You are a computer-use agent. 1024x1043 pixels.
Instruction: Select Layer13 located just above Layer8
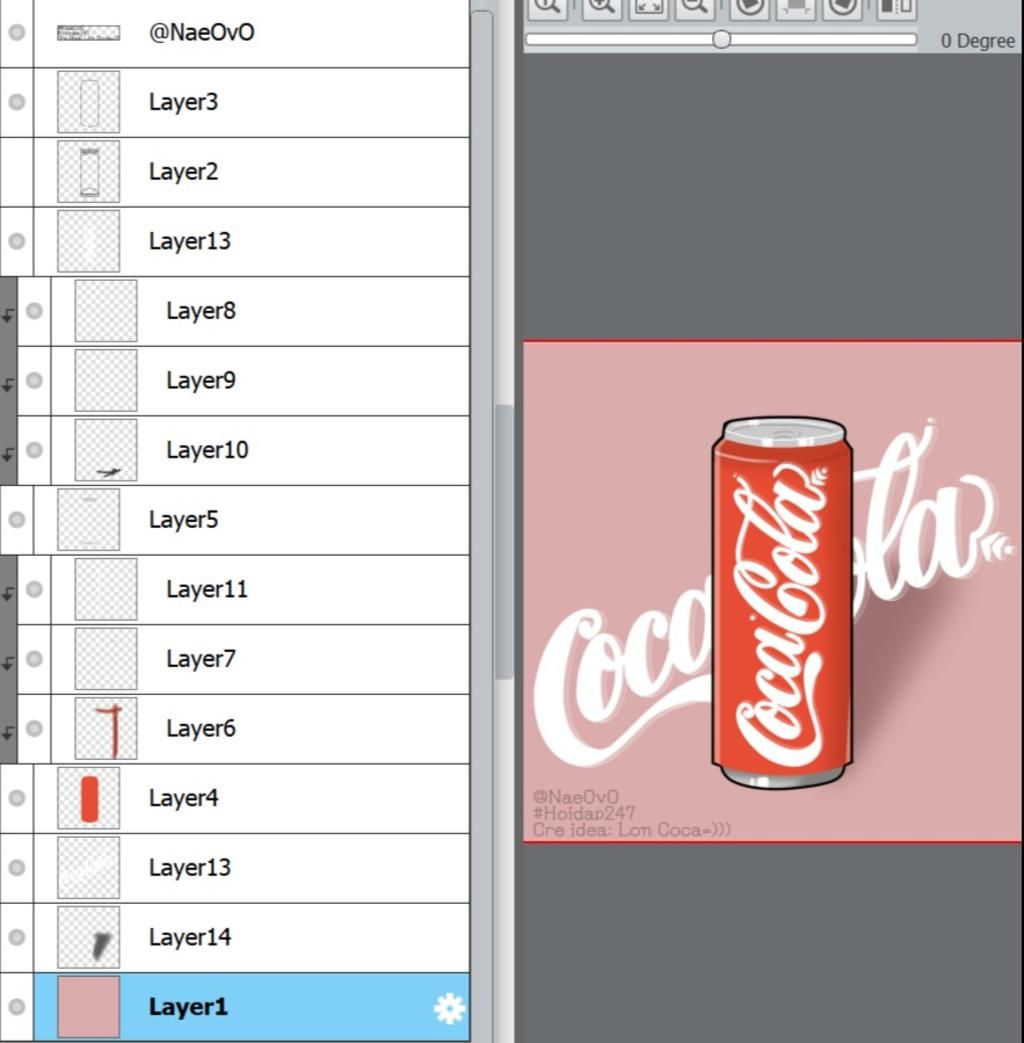251,241
